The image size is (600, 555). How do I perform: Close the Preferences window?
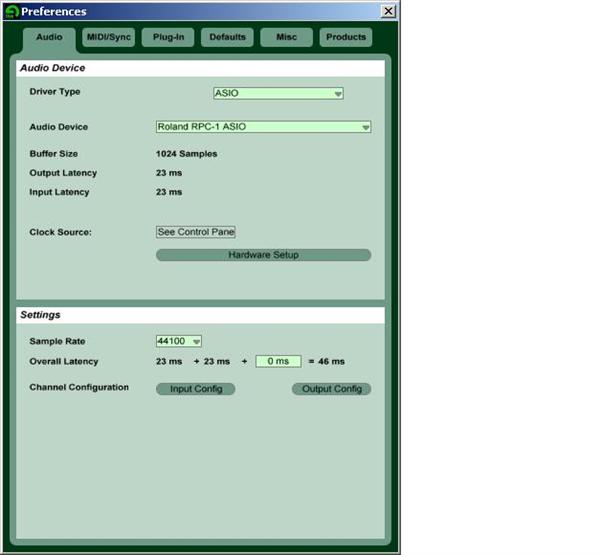[x=388, y=11]
